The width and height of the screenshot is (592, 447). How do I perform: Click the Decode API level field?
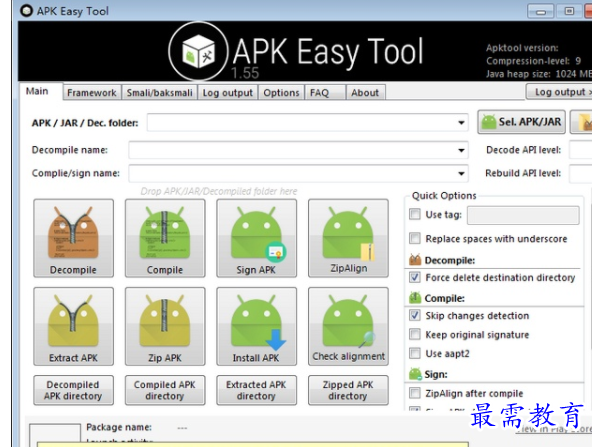pyautogui.click(x=581, y=150)
